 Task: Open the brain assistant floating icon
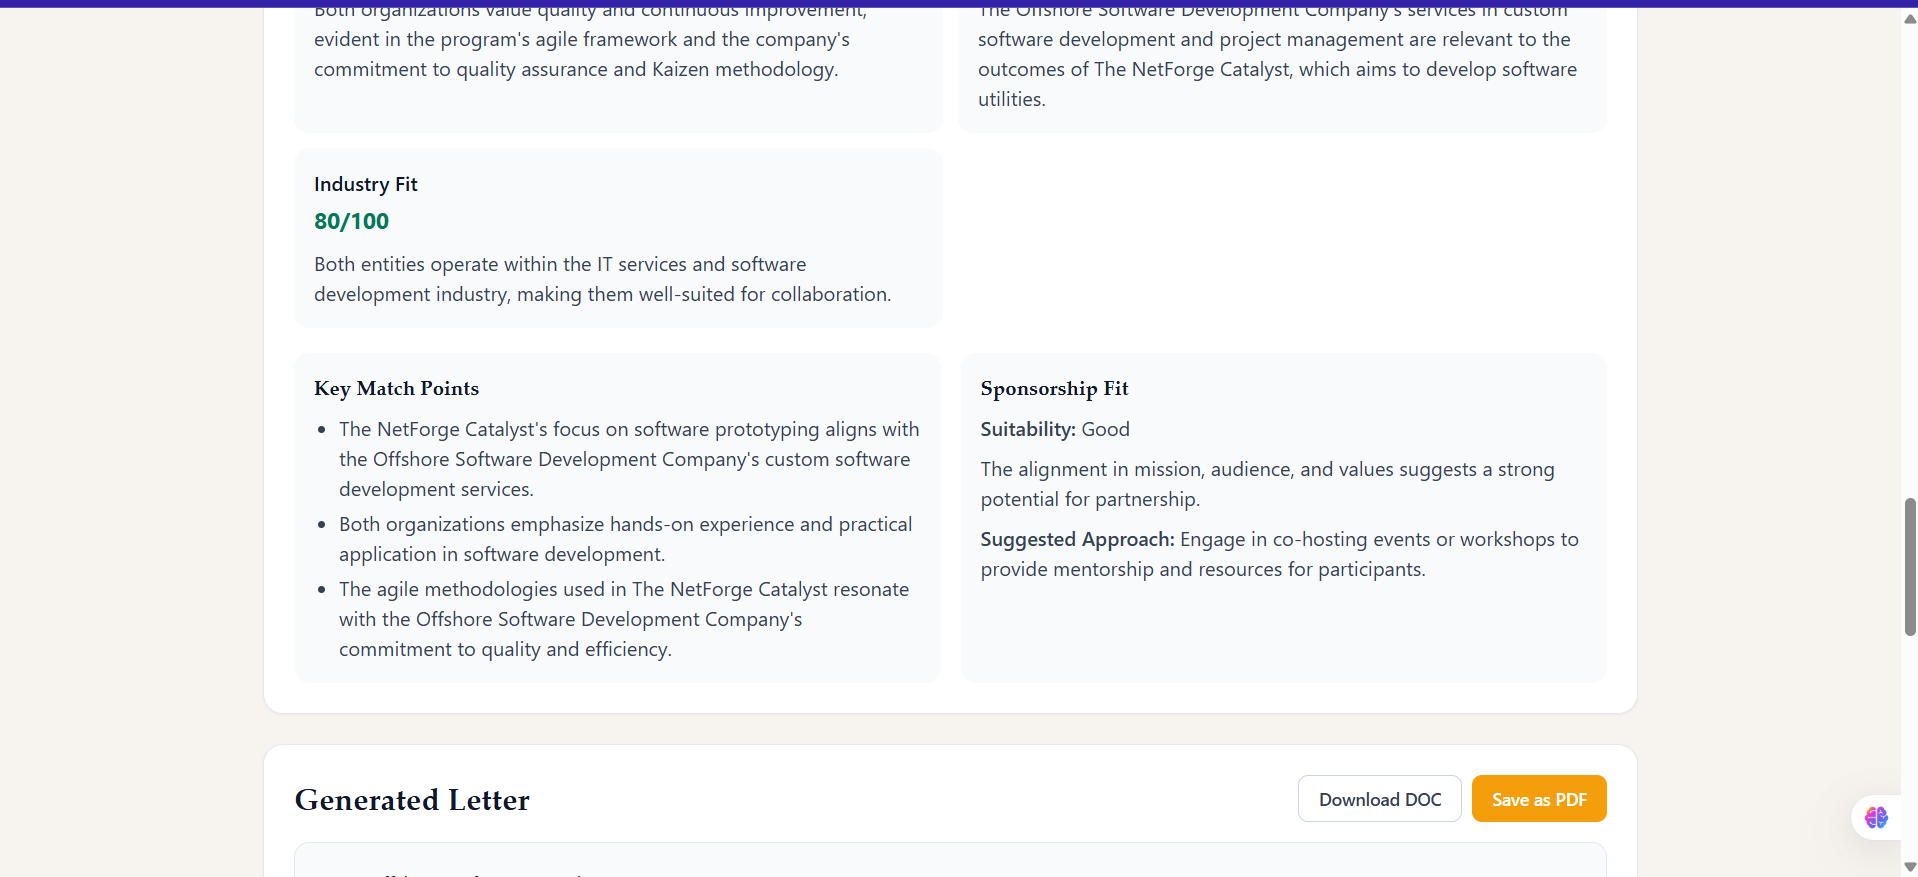pyautogui.click(x=1877, y=818)
